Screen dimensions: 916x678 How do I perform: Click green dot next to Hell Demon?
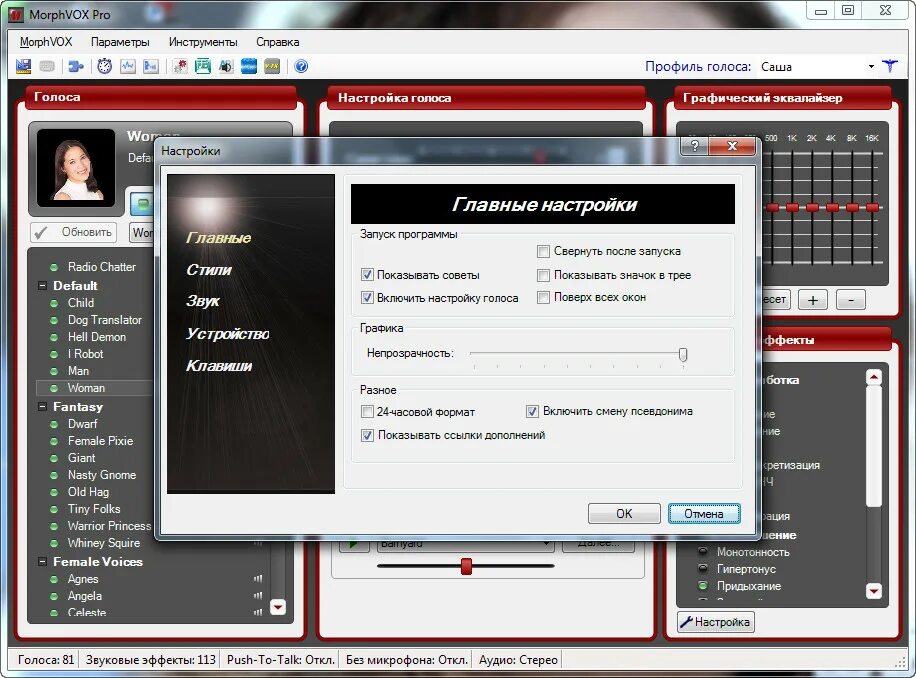click(x=54, y=337)
